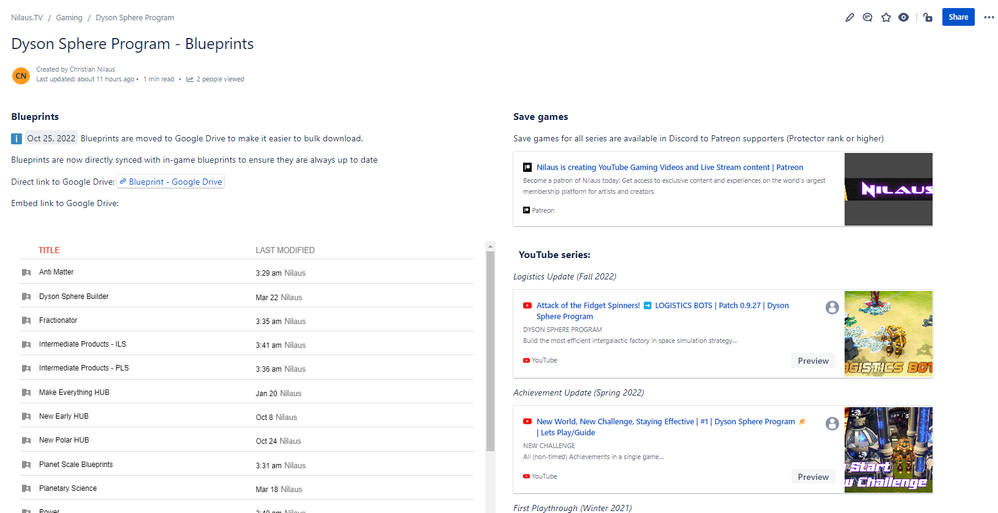998x513 pixels.
Task: Click the New Polar HUB folder icon
Action: [x=26, y=440]
